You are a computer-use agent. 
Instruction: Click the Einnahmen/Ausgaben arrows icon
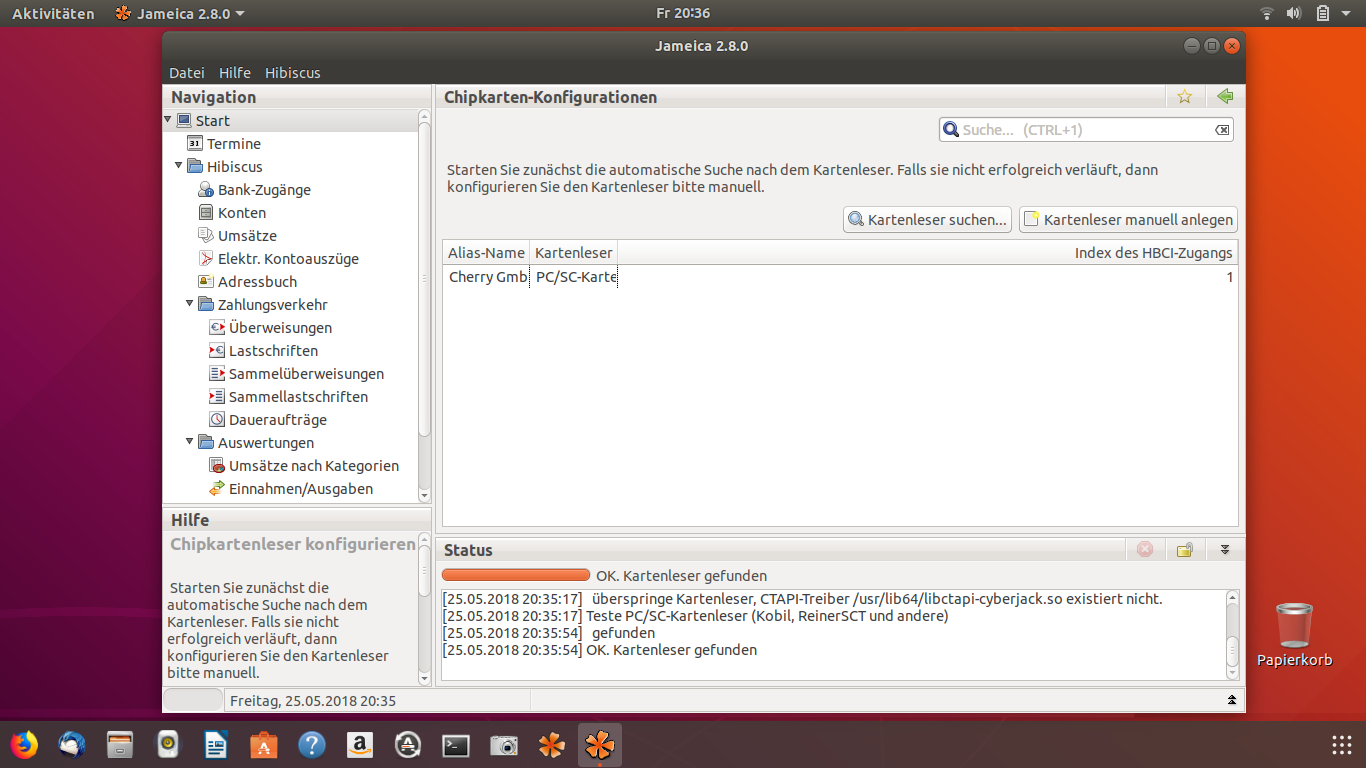click(x=217, y=489)
